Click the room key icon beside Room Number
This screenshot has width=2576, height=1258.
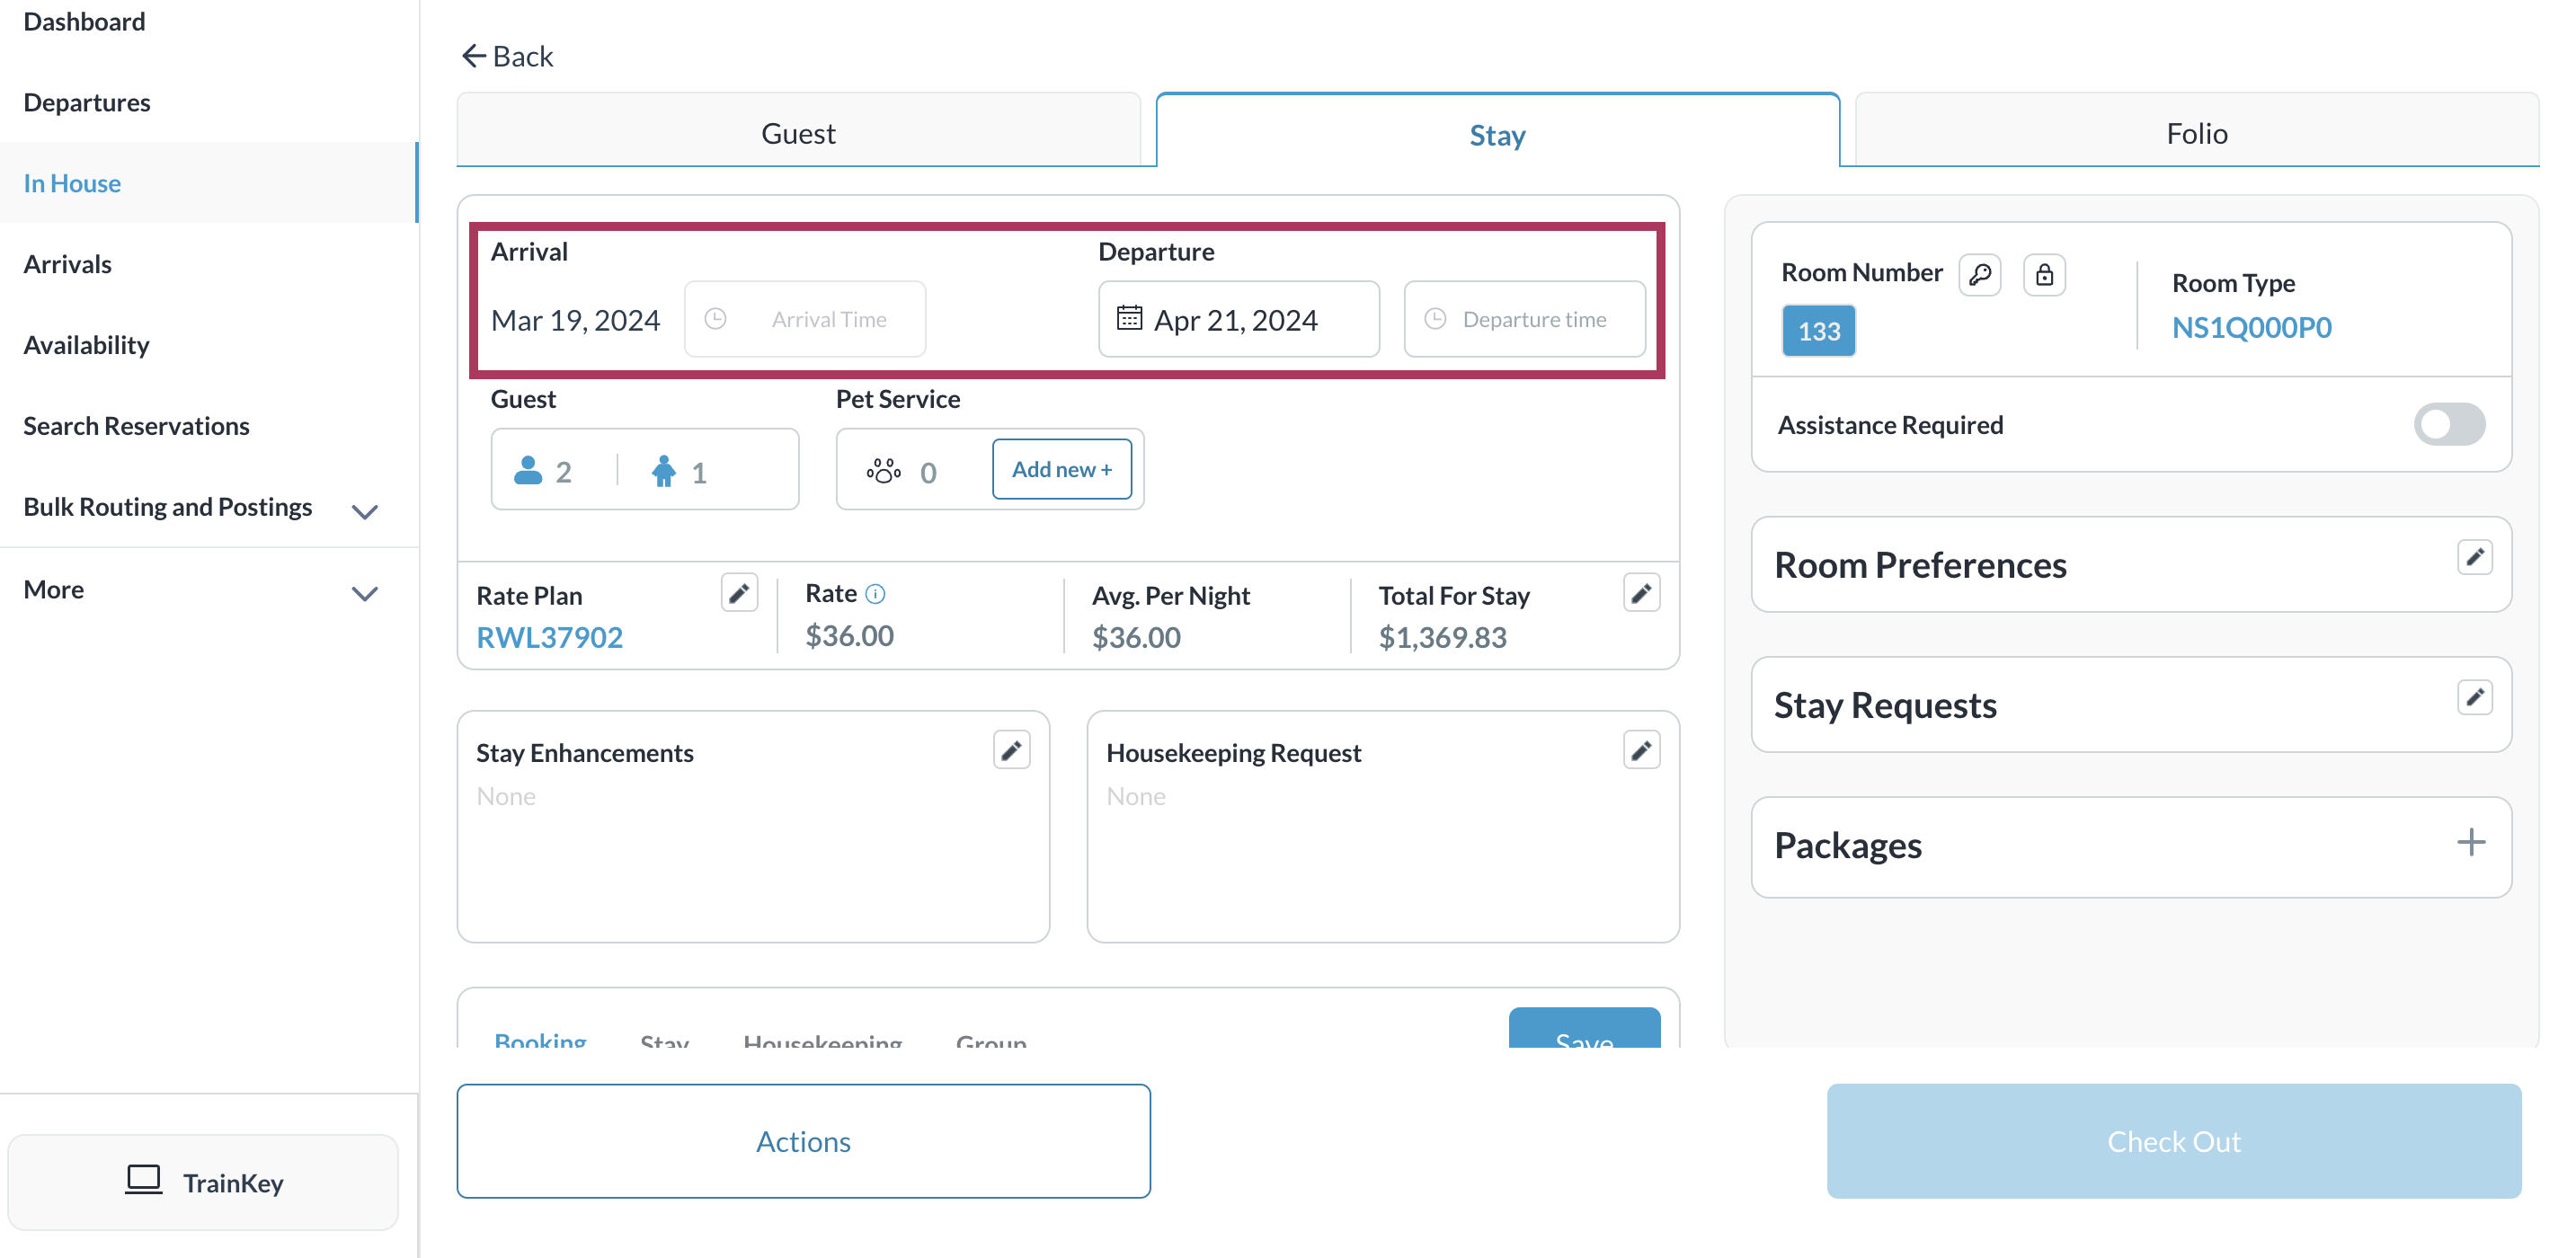pyautogui.click(x=1979, y=275)
